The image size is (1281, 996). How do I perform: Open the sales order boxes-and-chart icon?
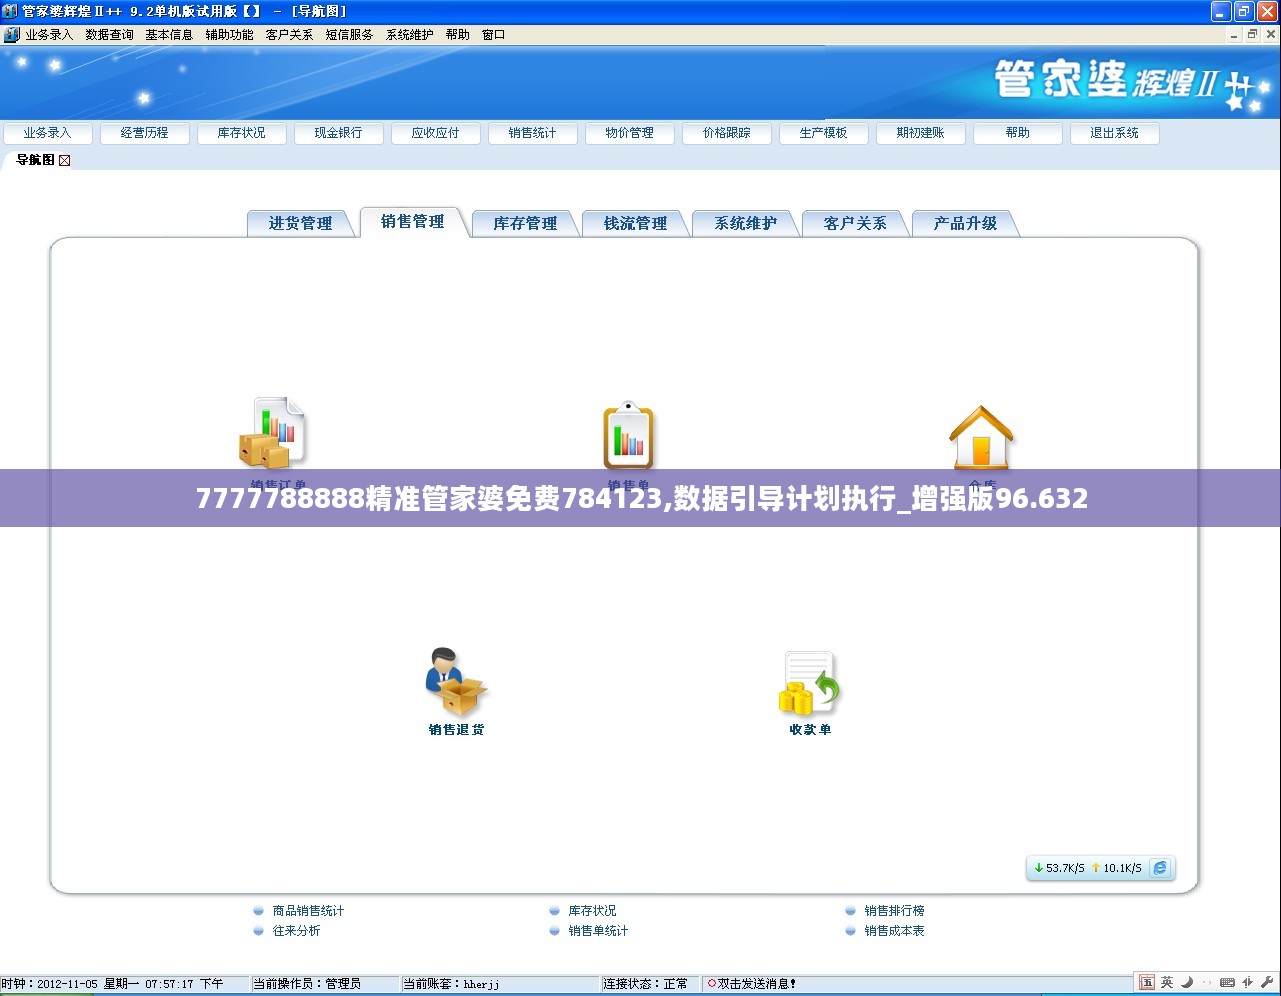pyautogui.click(x=273, y=433)
